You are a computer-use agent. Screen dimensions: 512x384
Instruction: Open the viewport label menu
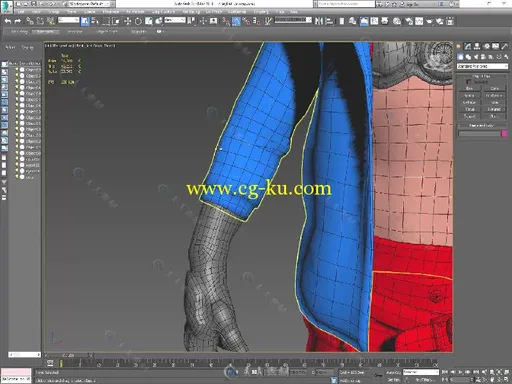click(80, 45)
